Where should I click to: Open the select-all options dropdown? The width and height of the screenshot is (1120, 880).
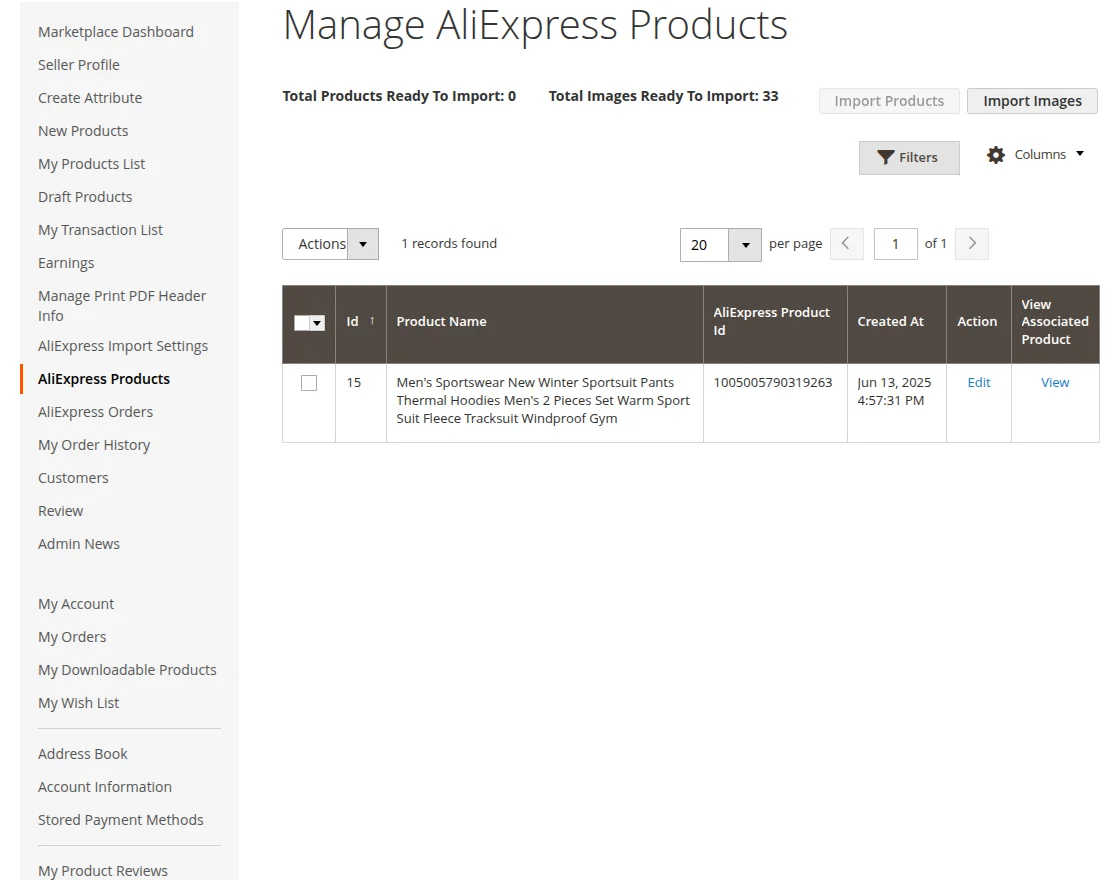click(318, 322)
